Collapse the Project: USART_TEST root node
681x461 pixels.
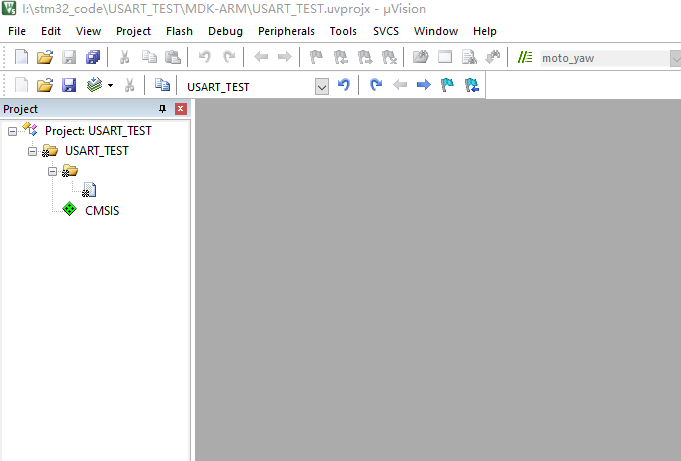12,131
